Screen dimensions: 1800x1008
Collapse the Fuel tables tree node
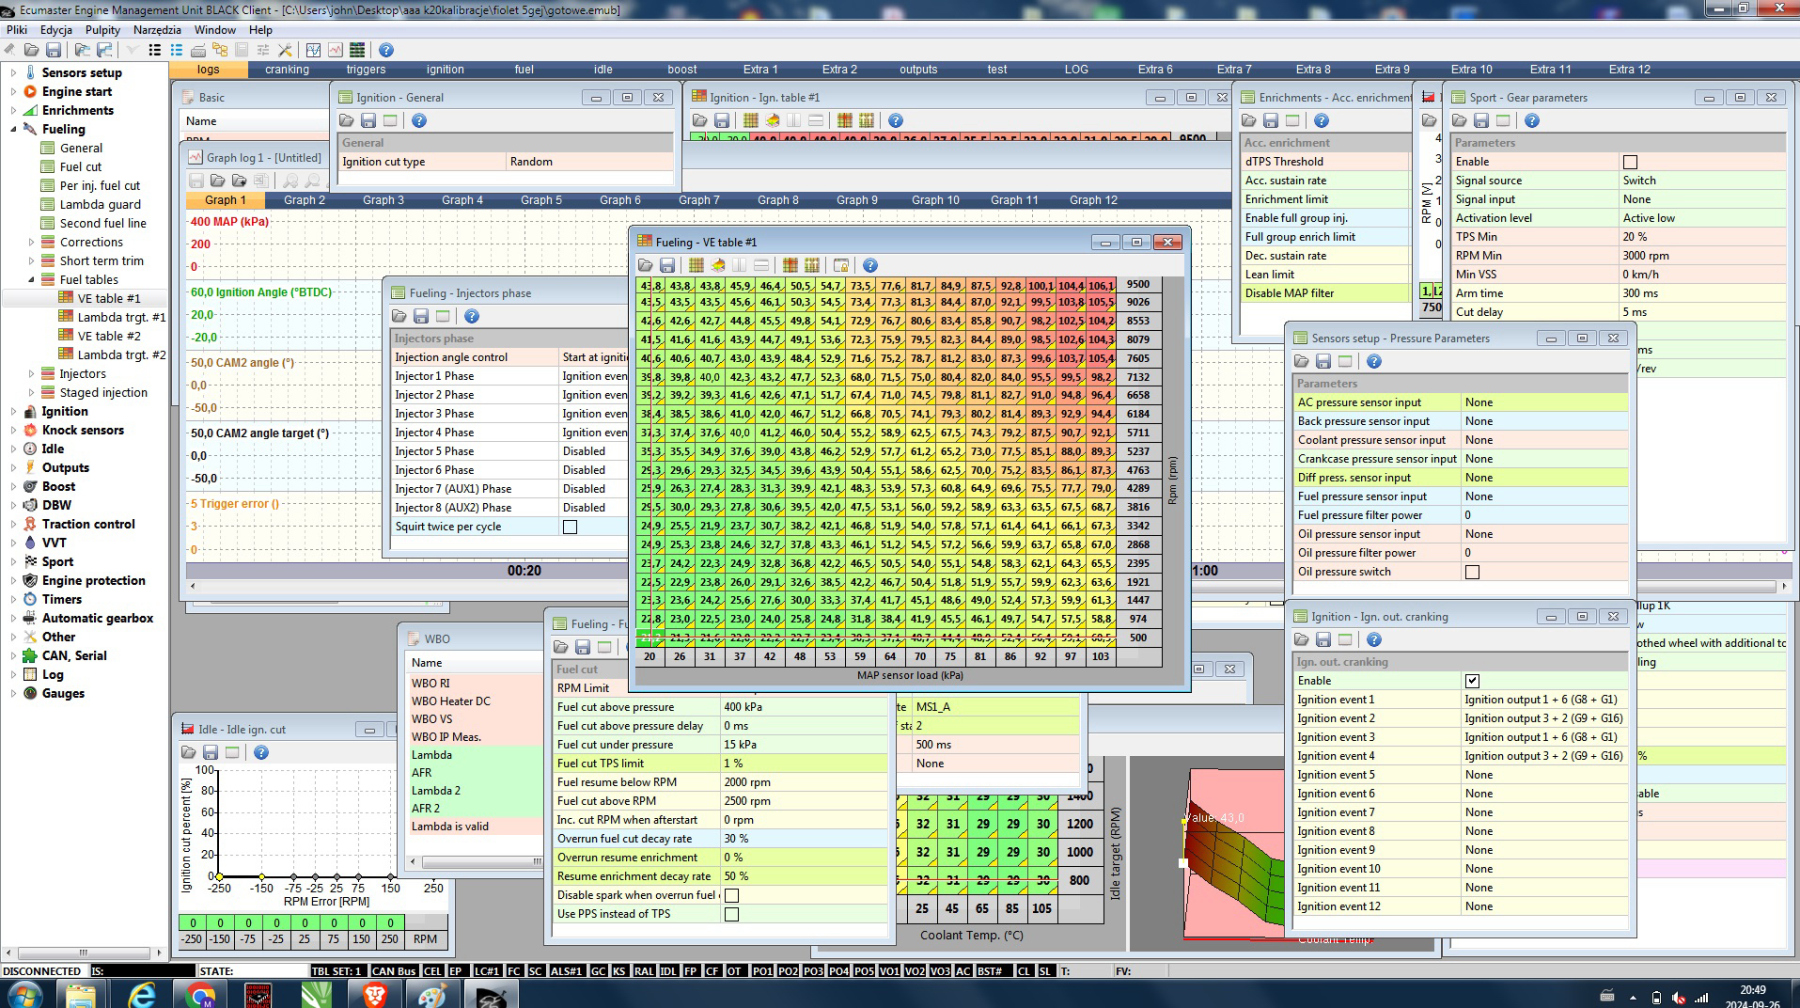tap(31, 280)
